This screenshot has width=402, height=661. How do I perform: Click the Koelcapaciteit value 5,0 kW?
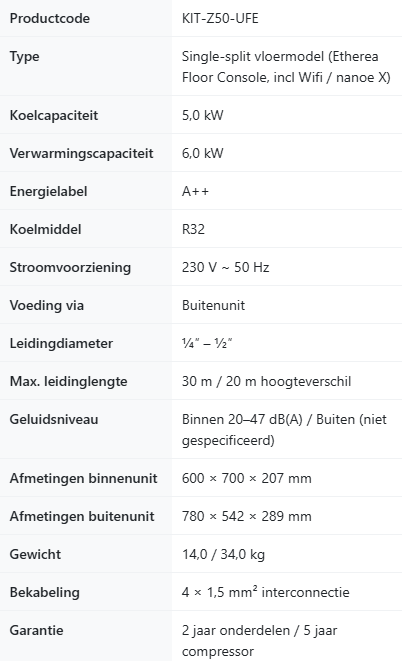203,116
